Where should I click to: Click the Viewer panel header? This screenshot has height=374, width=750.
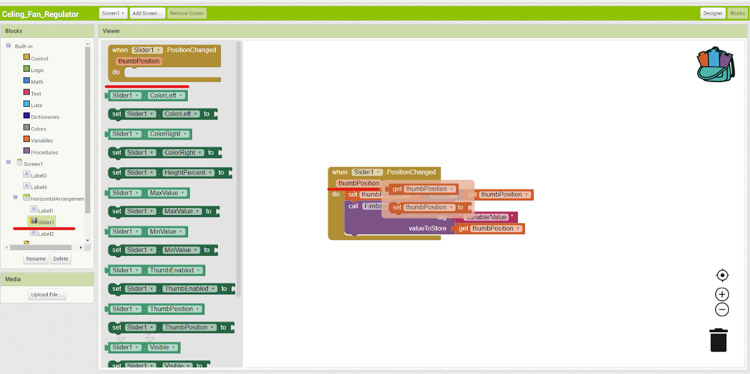(423, 31)
